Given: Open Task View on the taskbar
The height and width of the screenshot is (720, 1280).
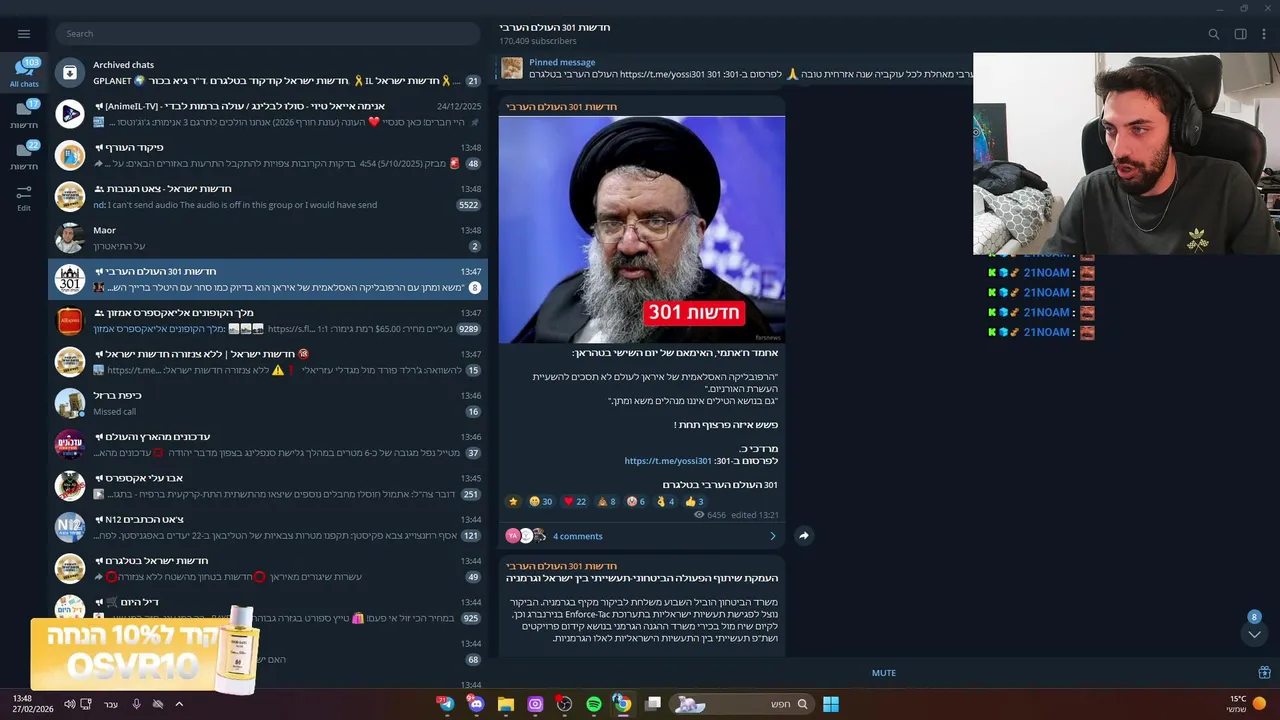Looking at the screenshot, I should point(653,704).
